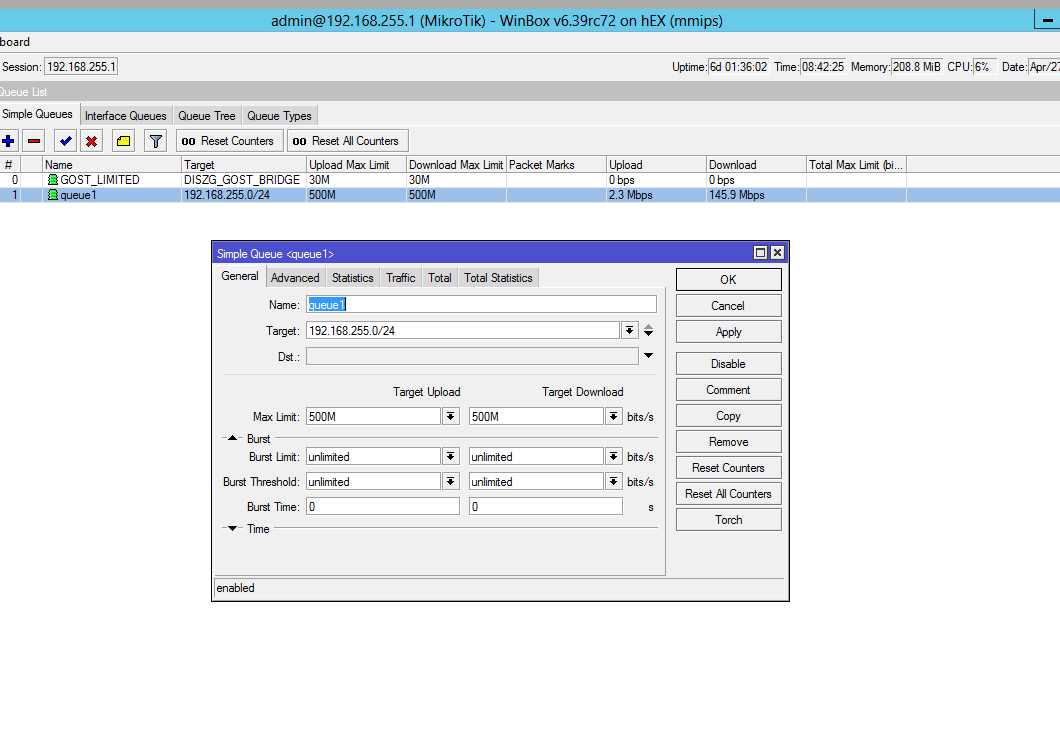
Task: Click the GOST_LIMITED queue icon
Action: click(53, 180)
